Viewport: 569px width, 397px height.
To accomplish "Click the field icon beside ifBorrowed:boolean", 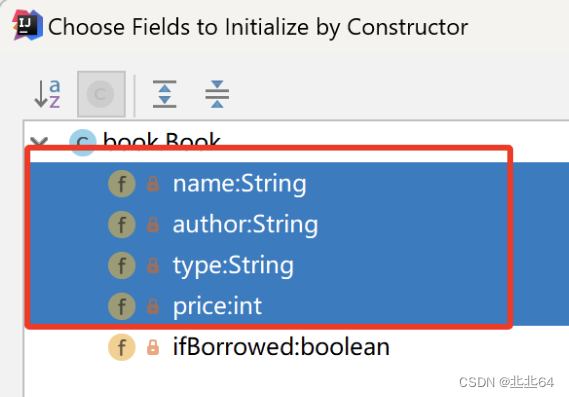I will pos(122,347).
